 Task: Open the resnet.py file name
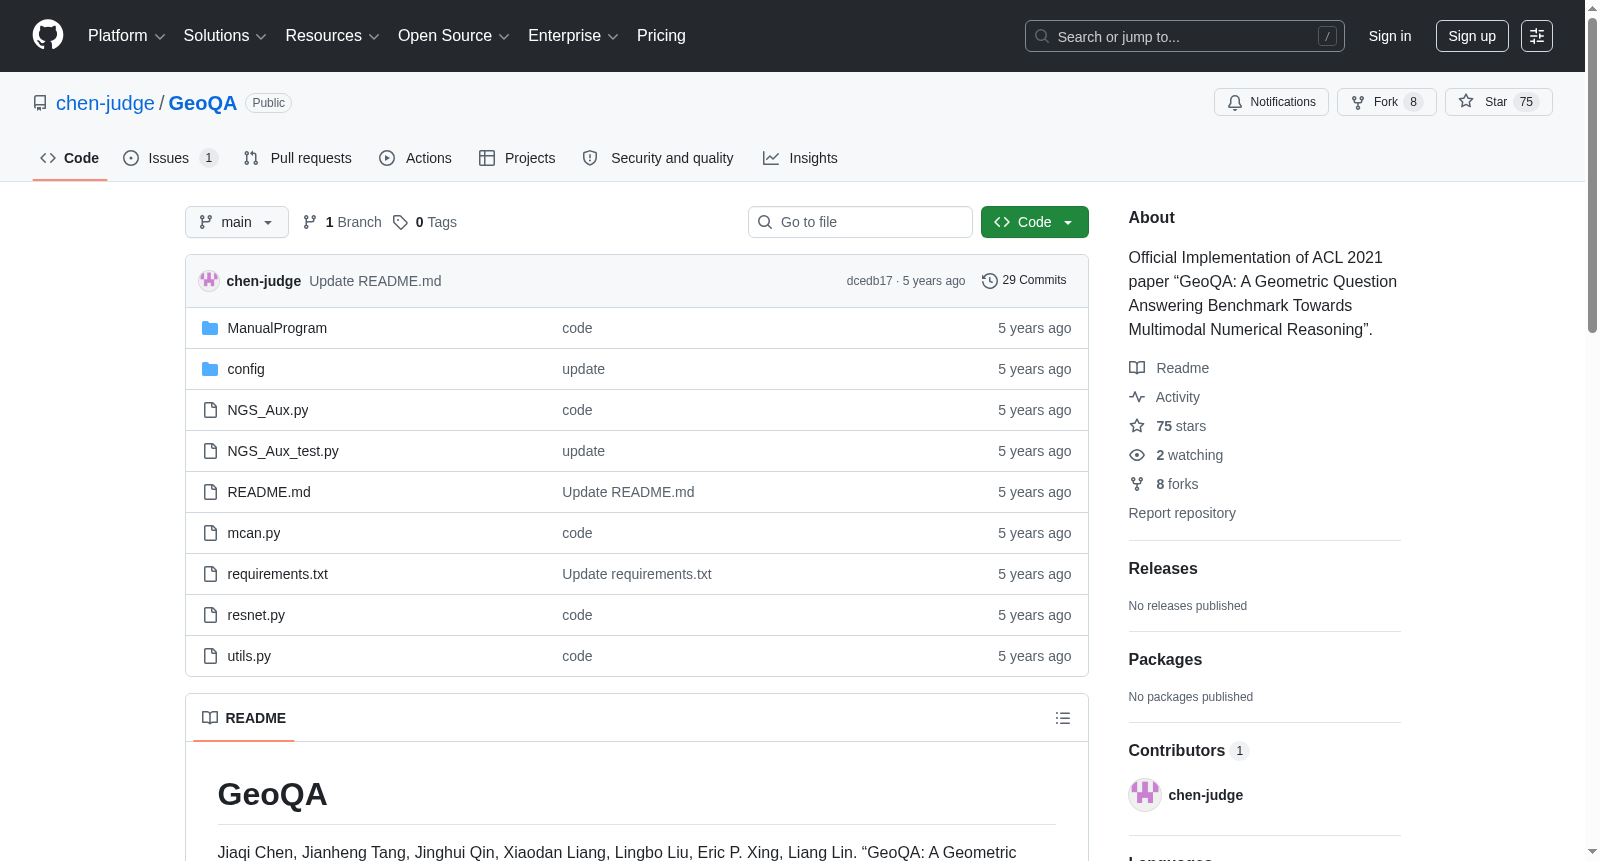(x=256, y=615)
